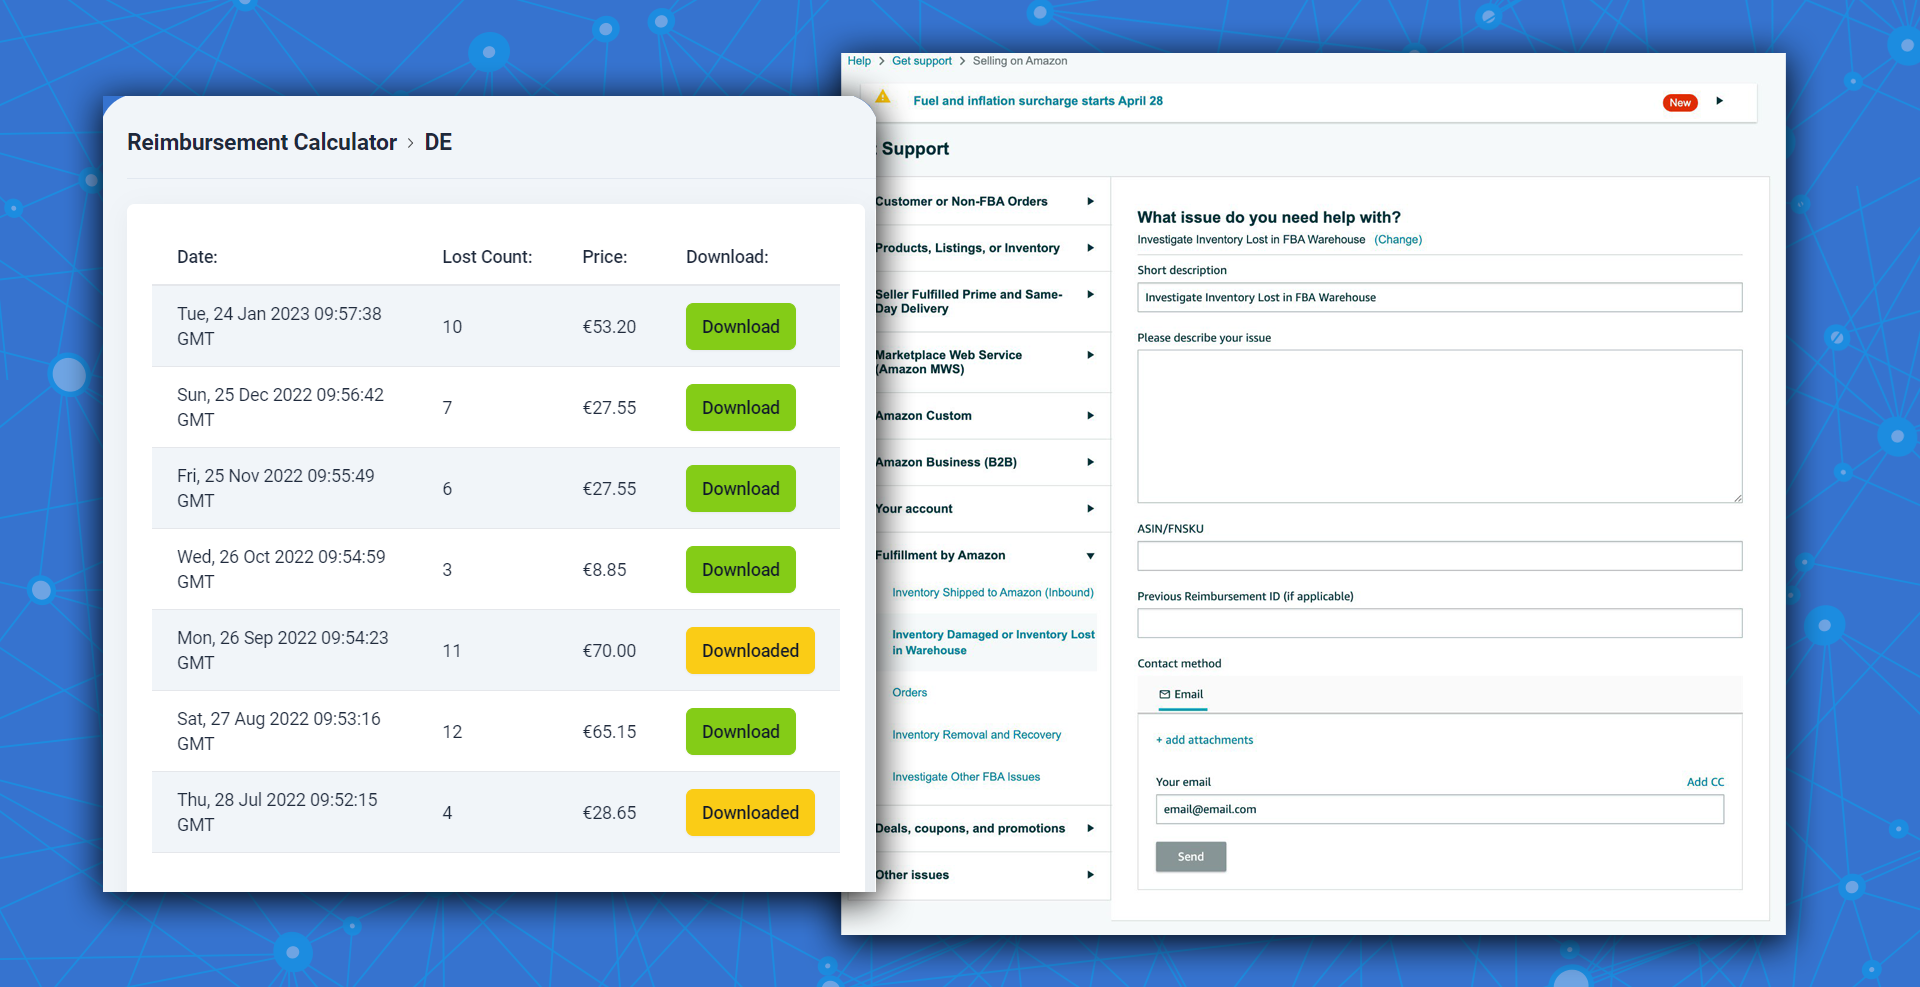
Task: Click Change to modify the selected issue
Action: click(x=1398, y=239)
